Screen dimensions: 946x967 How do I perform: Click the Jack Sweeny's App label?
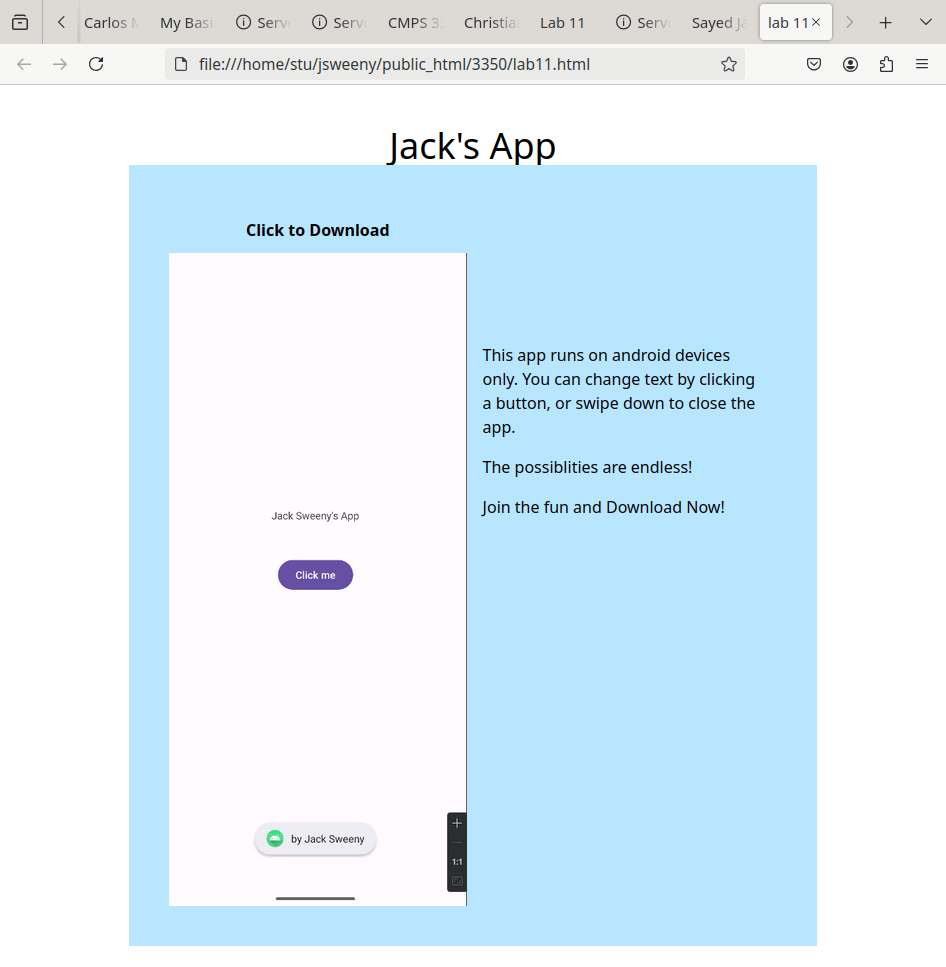point(315,516)
